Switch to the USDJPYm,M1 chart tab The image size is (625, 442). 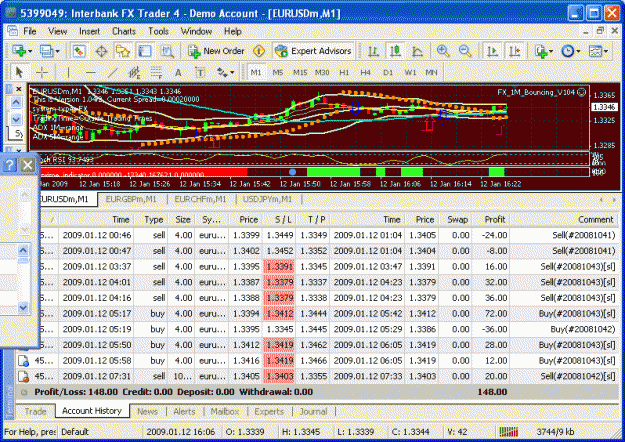(x=267, y=199)
